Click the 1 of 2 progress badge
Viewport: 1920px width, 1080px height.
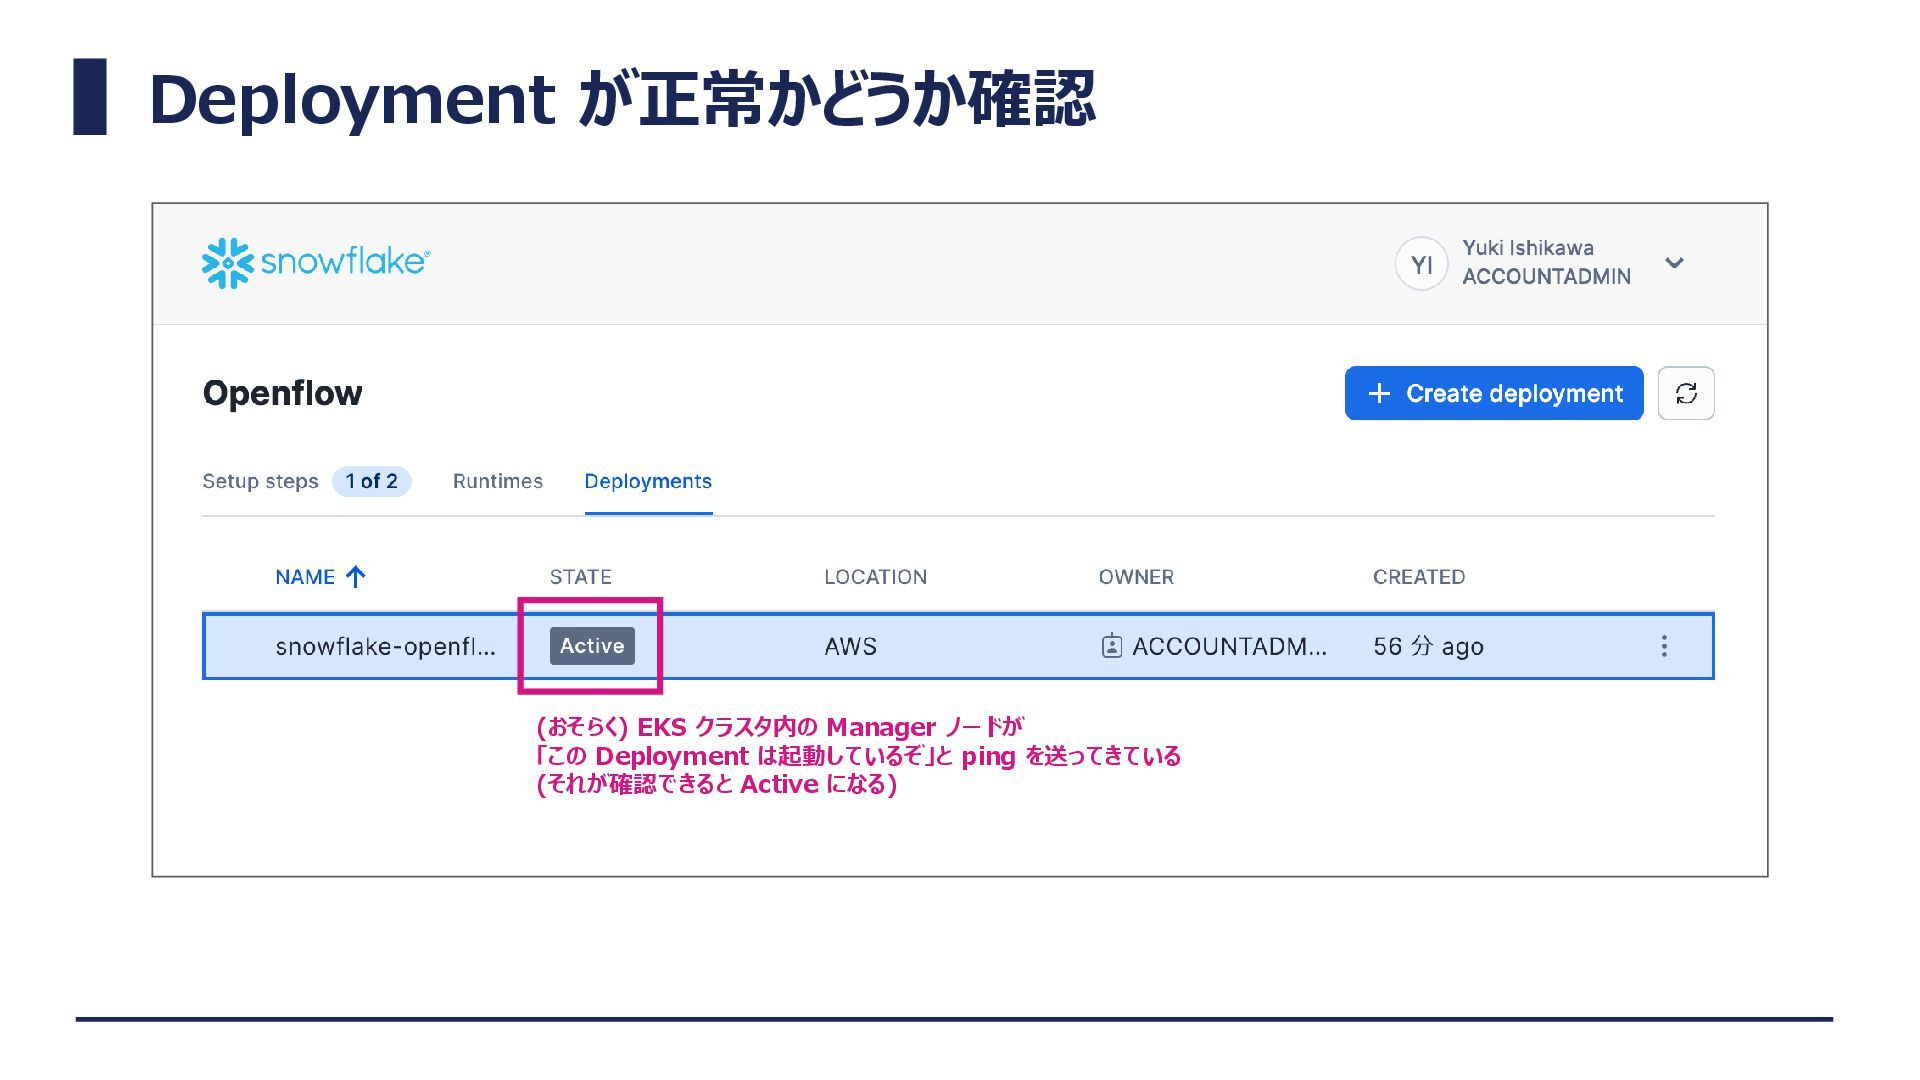pyautogui.click(x=371, y=481)
